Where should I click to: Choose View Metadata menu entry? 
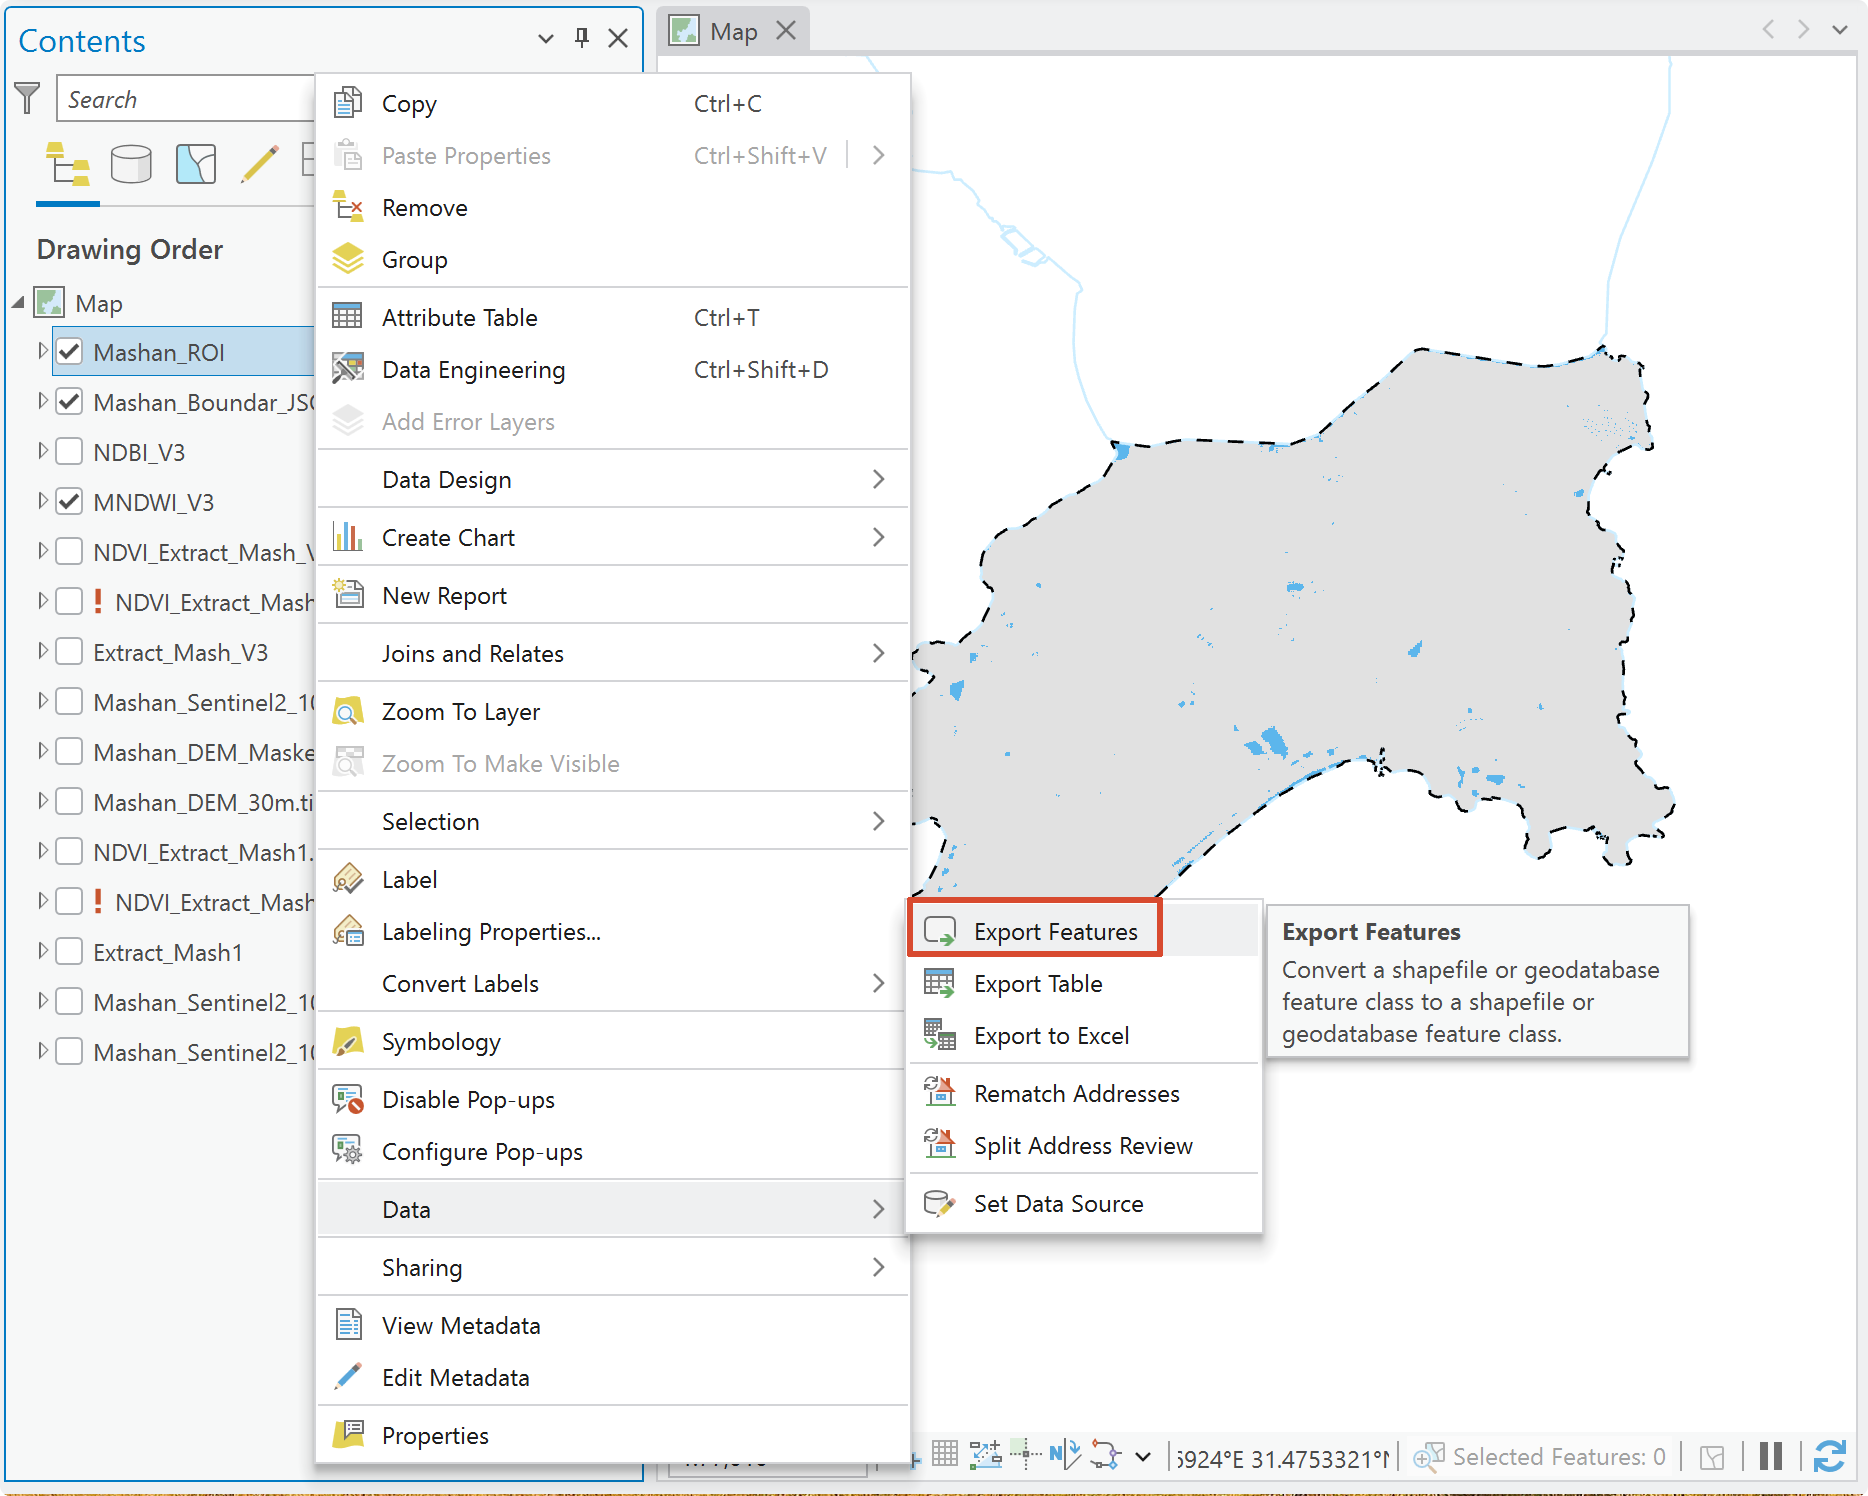[x=613, y=1325]
